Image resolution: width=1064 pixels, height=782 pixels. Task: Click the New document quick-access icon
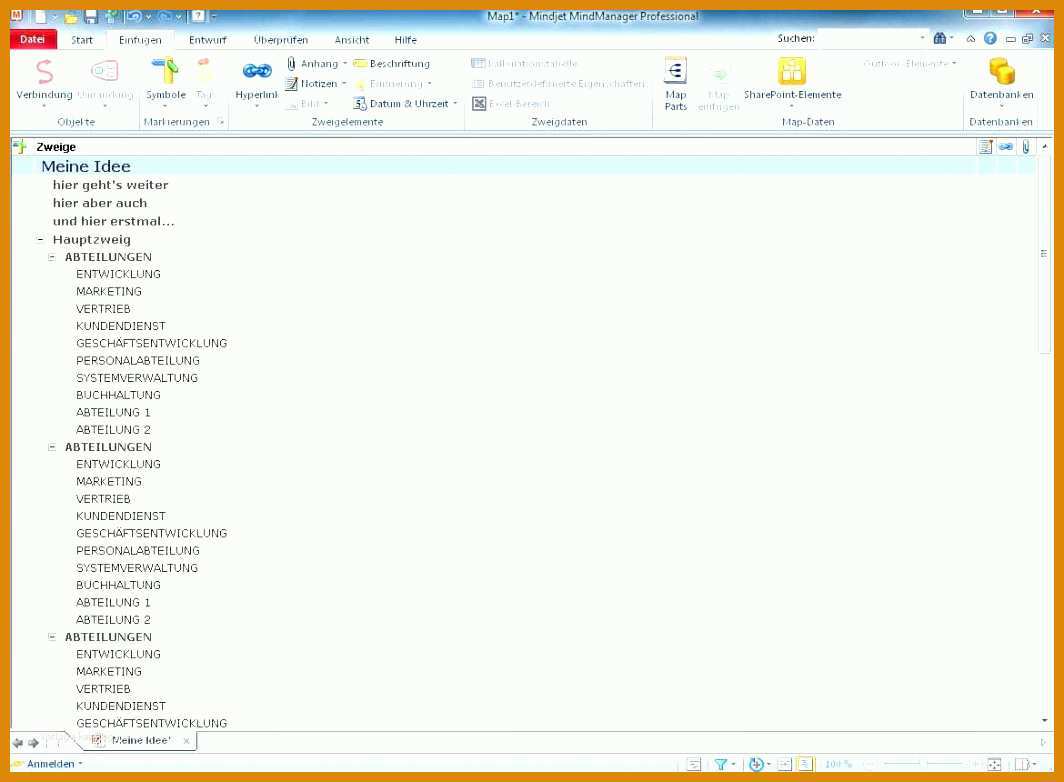click(41, 16)
